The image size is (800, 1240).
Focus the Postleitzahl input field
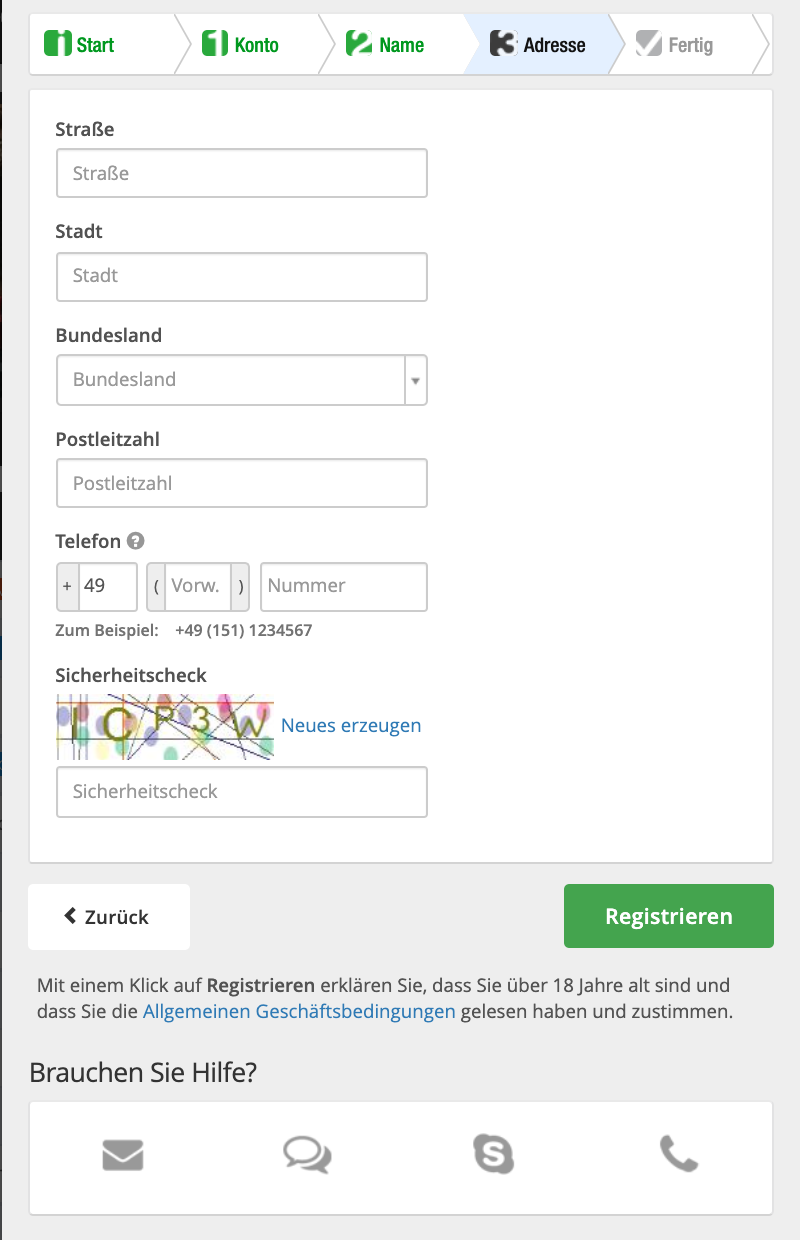(242, 483)
